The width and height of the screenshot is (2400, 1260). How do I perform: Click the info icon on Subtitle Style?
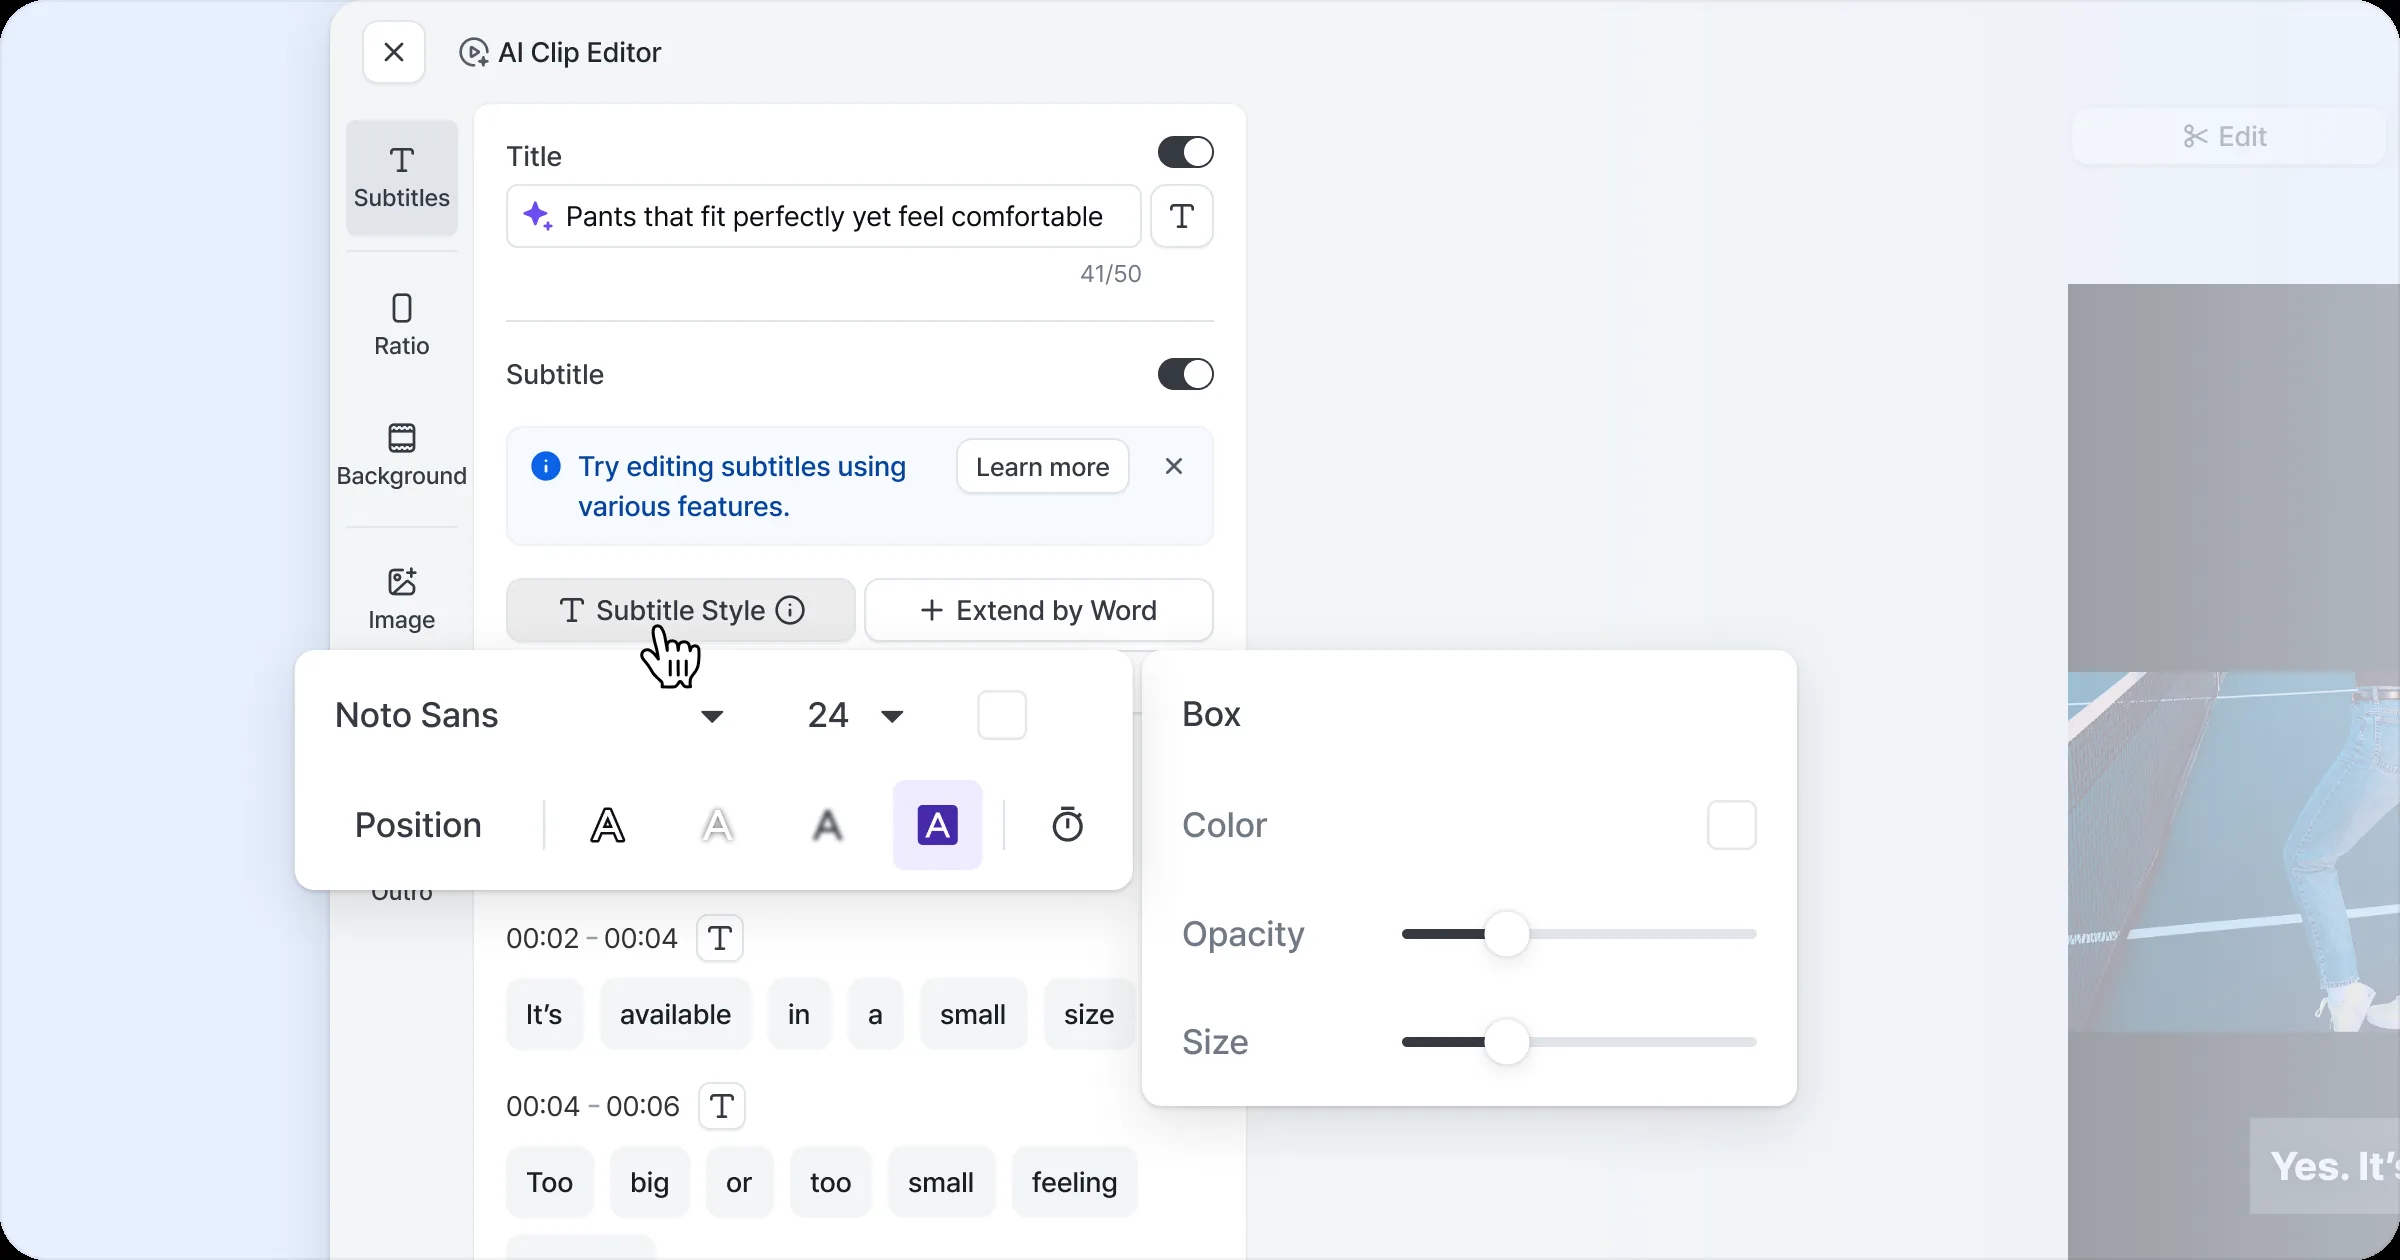tap(790, 610)
